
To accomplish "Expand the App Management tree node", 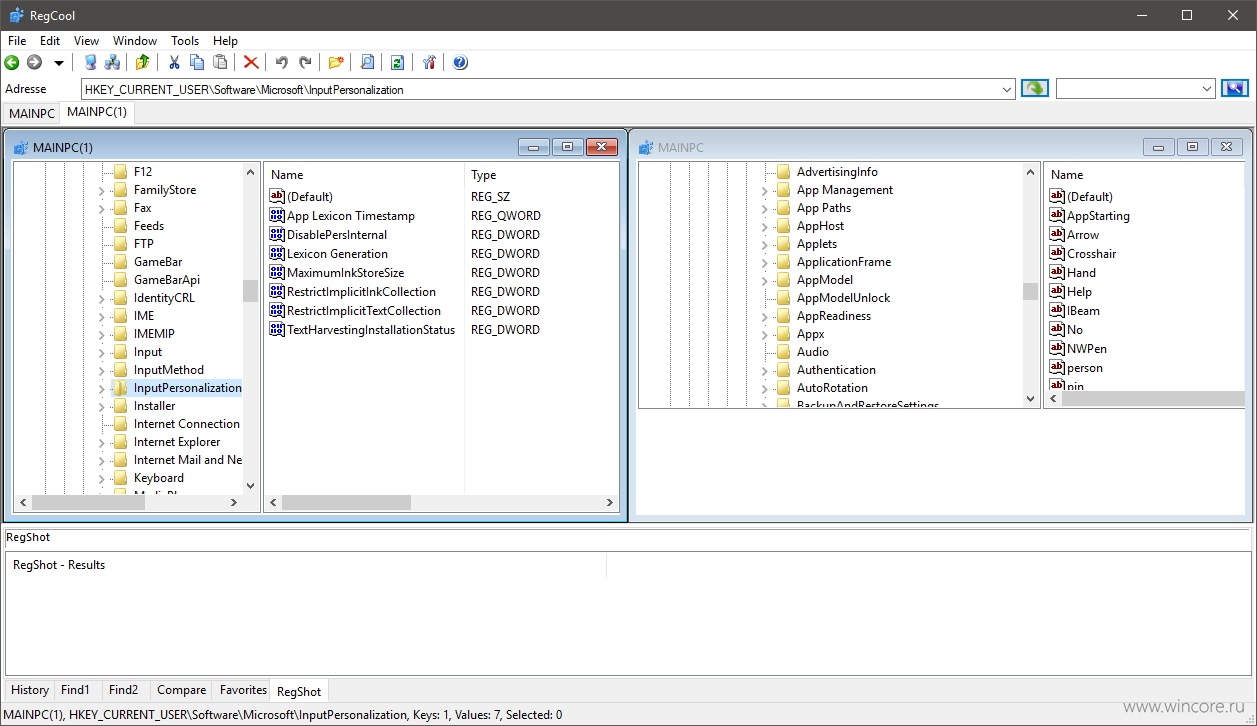I will [x=764, y=190].
